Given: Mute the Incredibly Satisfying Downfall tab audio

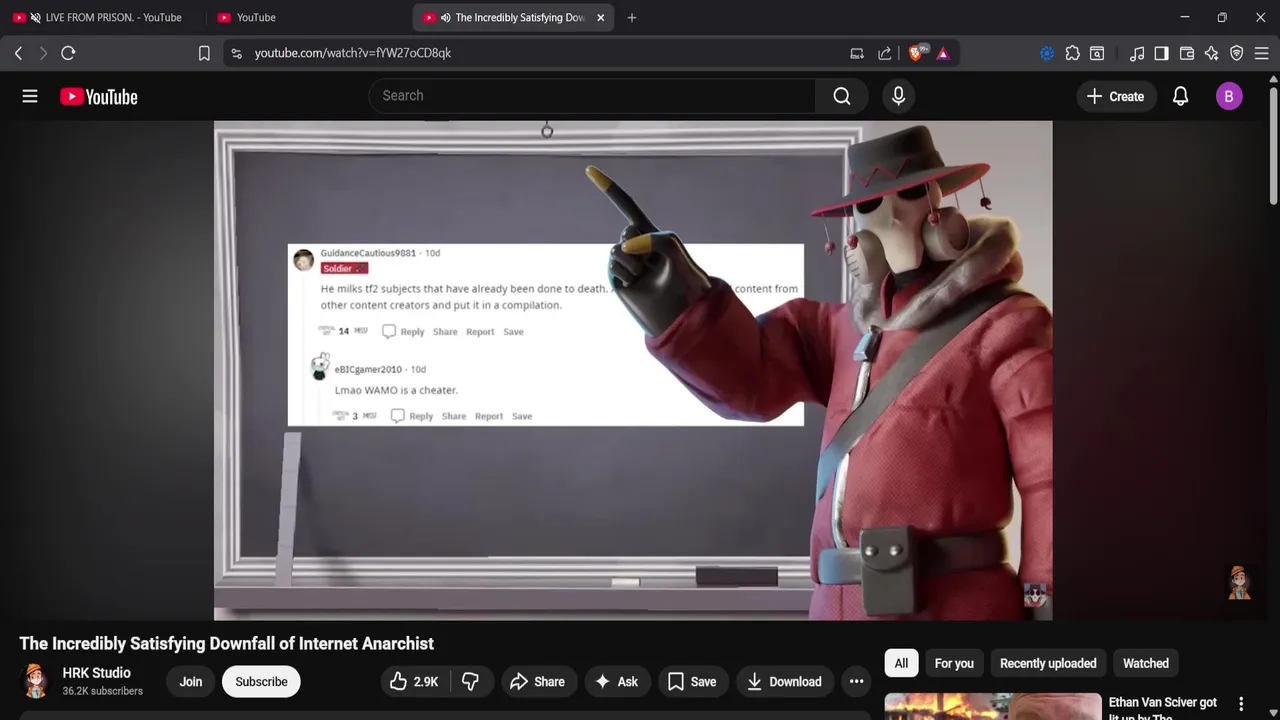Looking at the screenshot, I should [x=445, y=18].
